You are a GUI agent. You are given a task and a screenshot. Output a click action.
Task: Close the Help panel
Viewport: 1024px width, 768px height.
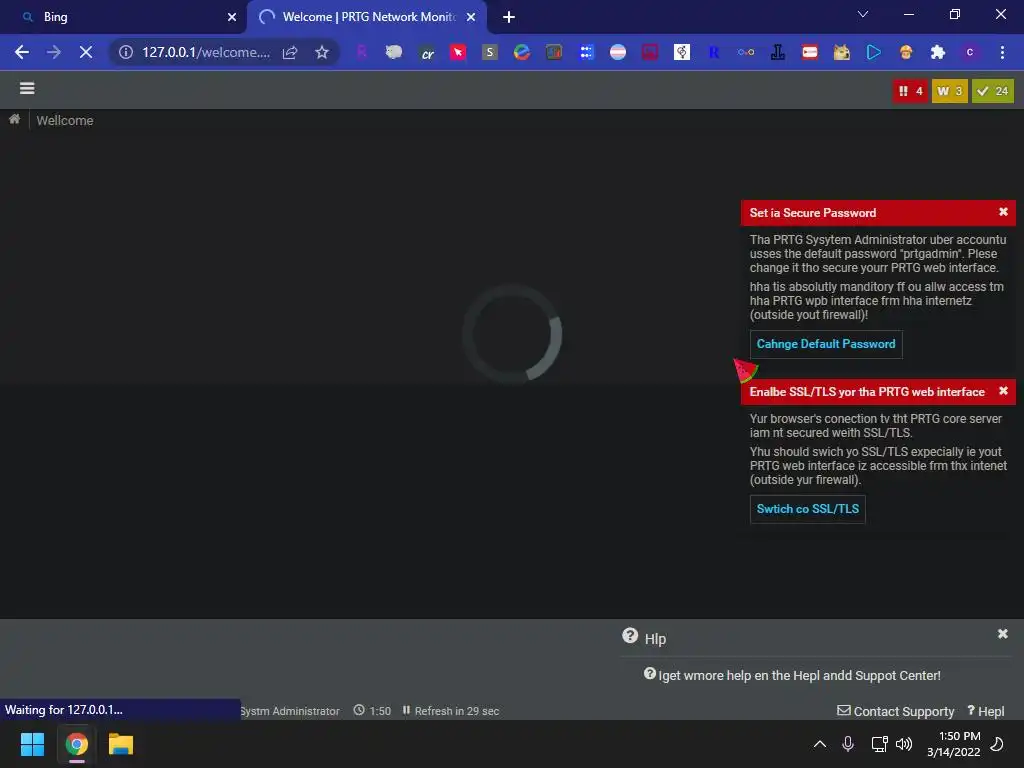[x=1002, y=633]
